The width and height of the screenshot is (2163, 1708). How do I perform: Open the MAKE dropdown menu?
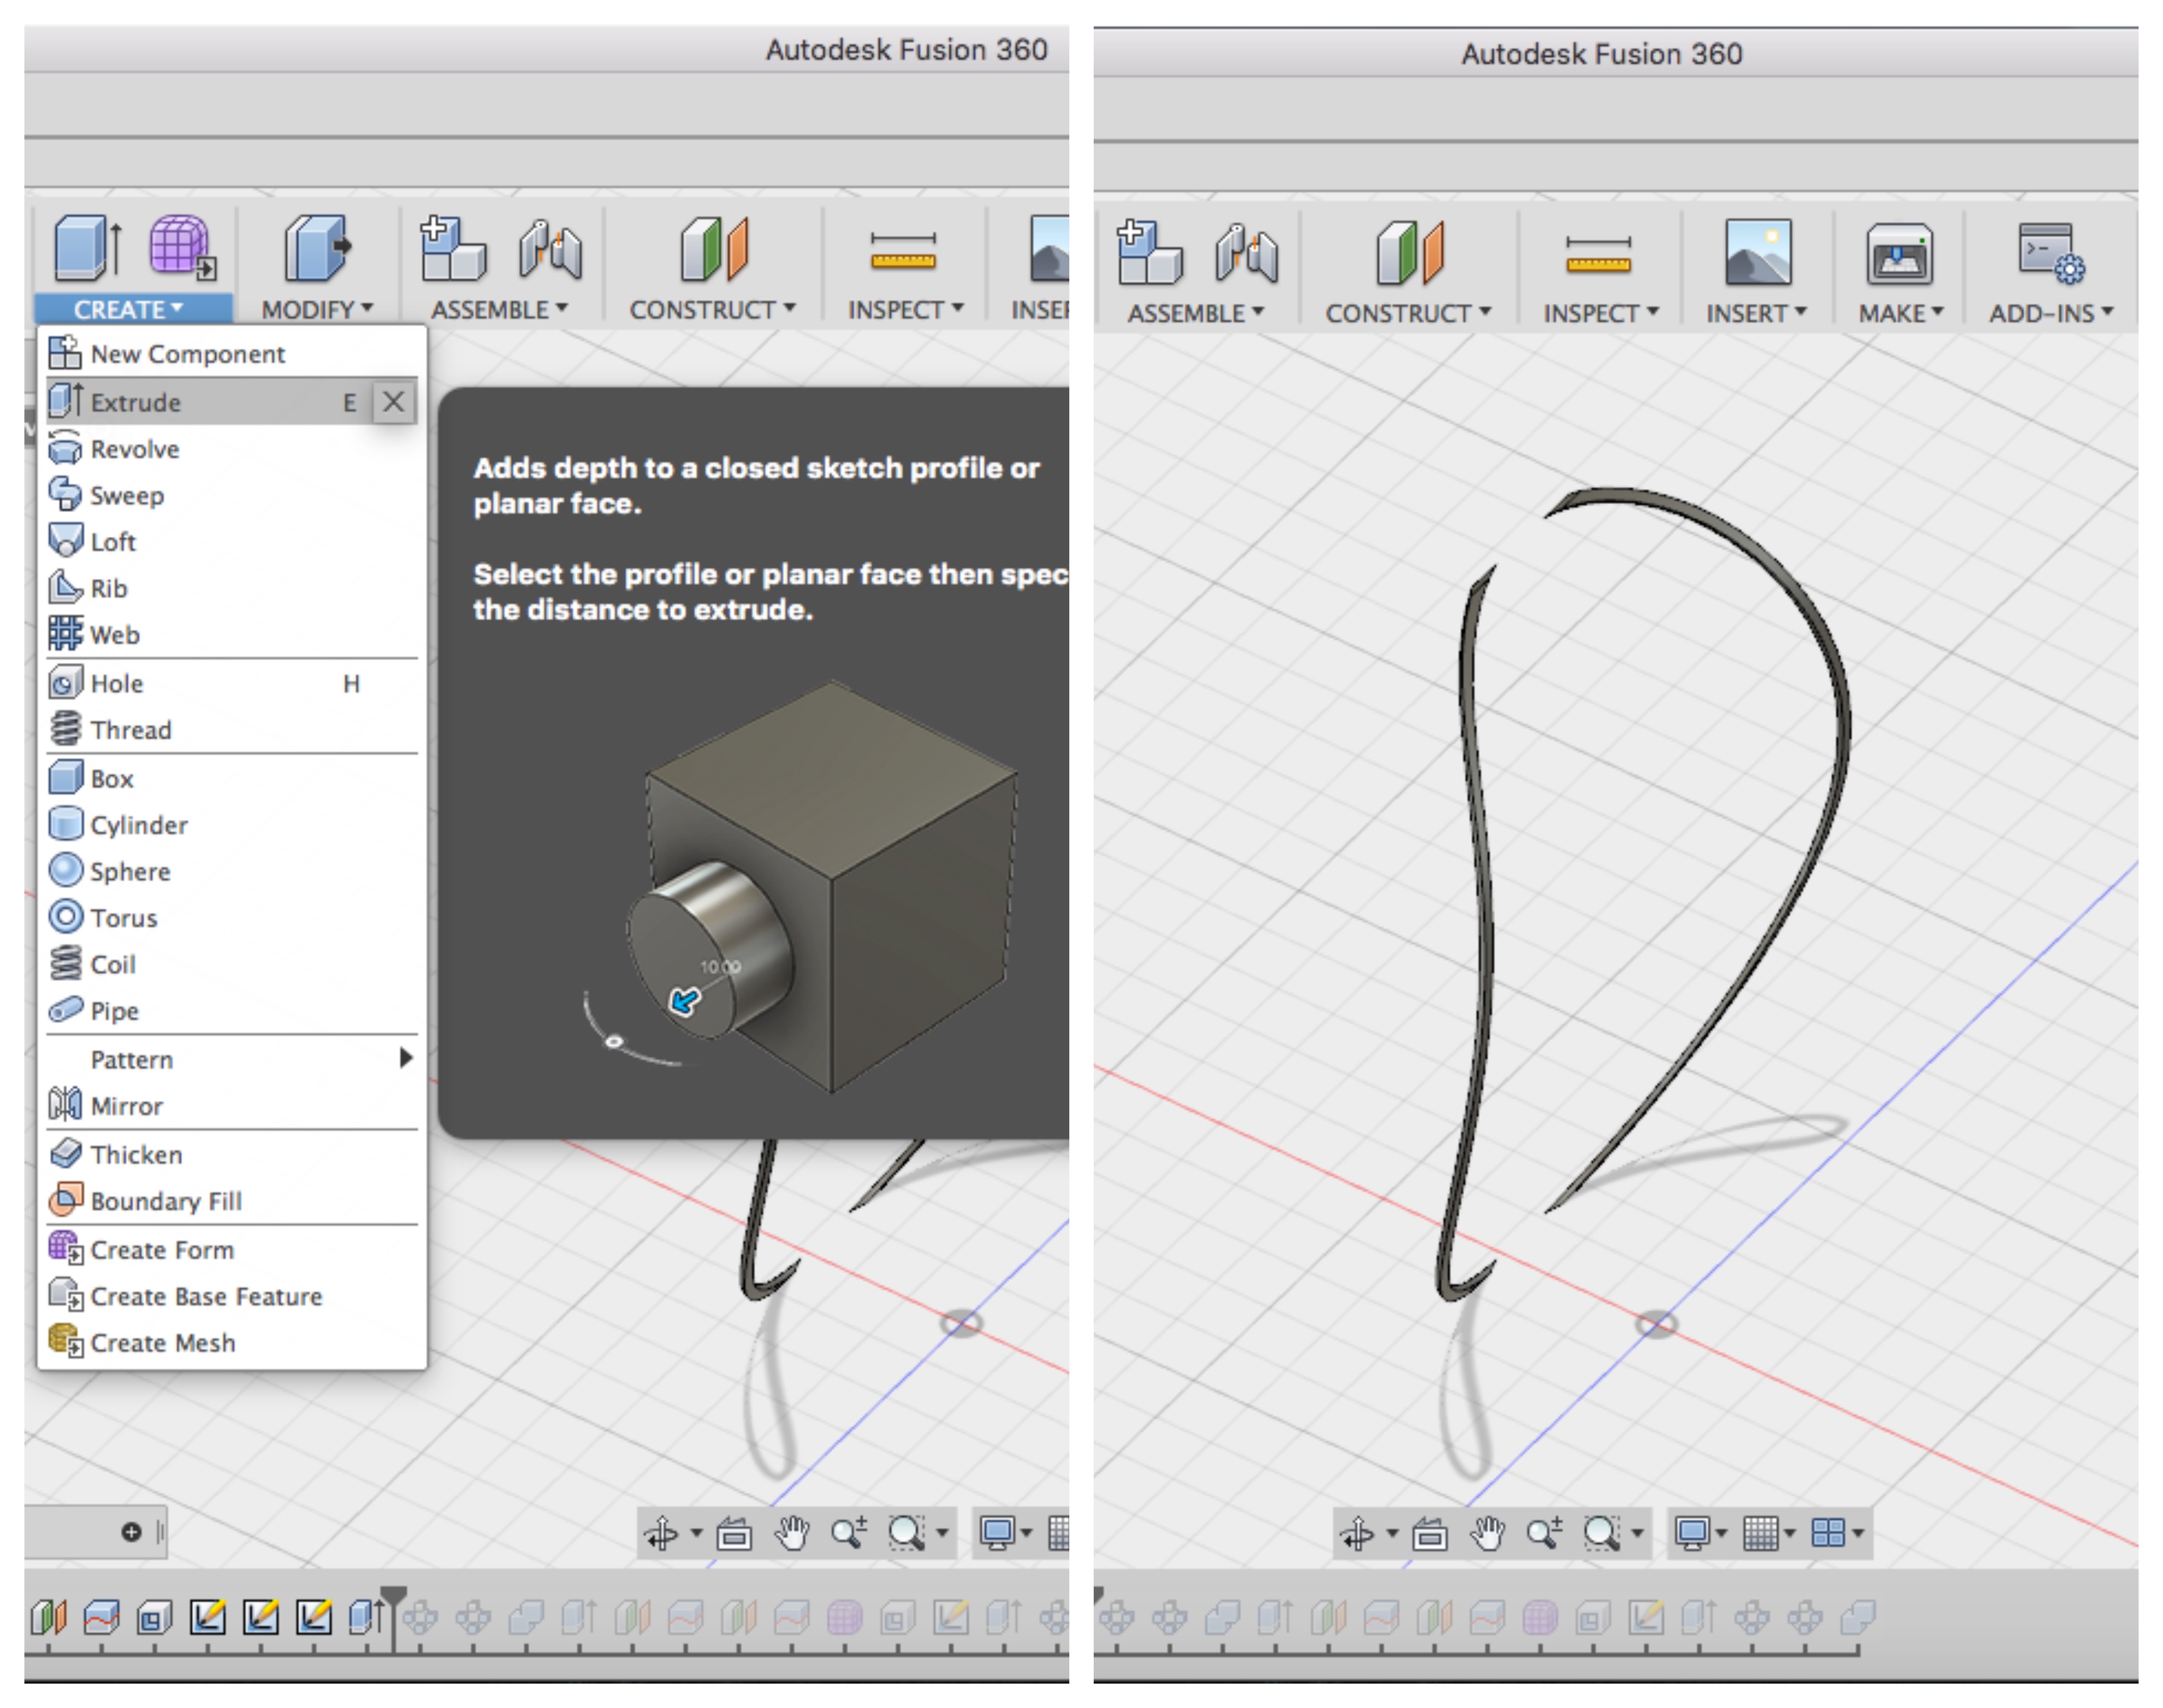click(x=1901, y=313)
